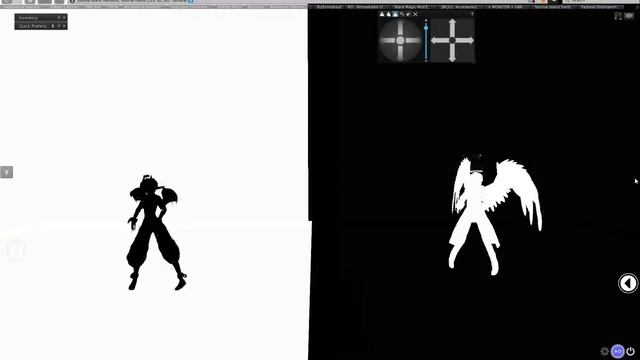640x360 pixels.
Task: Close the Inventory floater
Action: pos(64,18)
